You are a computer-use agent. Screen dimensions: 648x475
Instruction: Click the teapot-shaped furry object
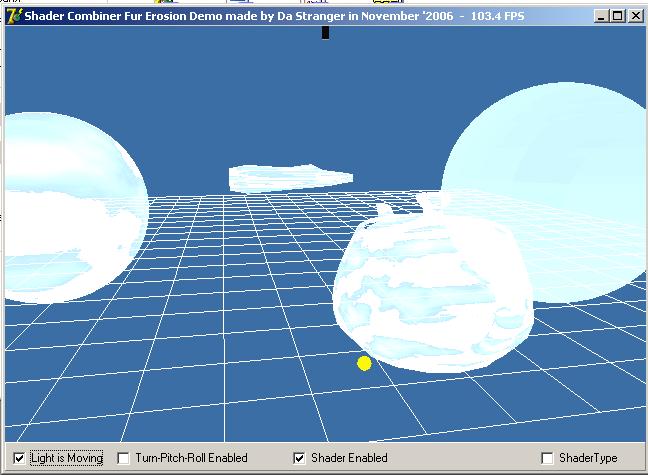point(432,285)
